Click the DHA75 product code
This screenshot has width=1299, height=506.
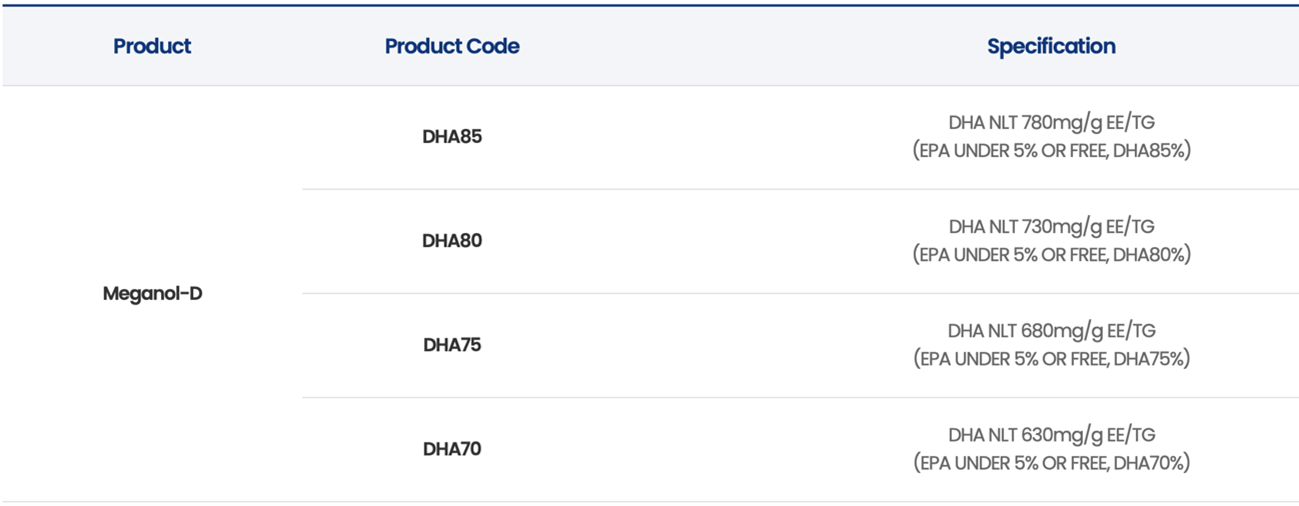[452, 345]
